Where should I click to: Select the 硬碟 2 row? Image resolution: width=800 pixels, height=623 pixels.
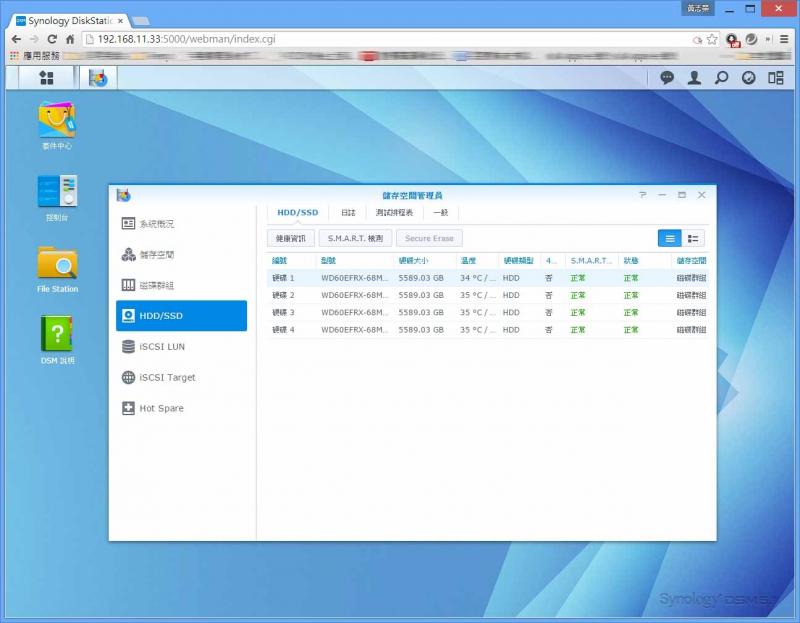(x=488, y=295)
